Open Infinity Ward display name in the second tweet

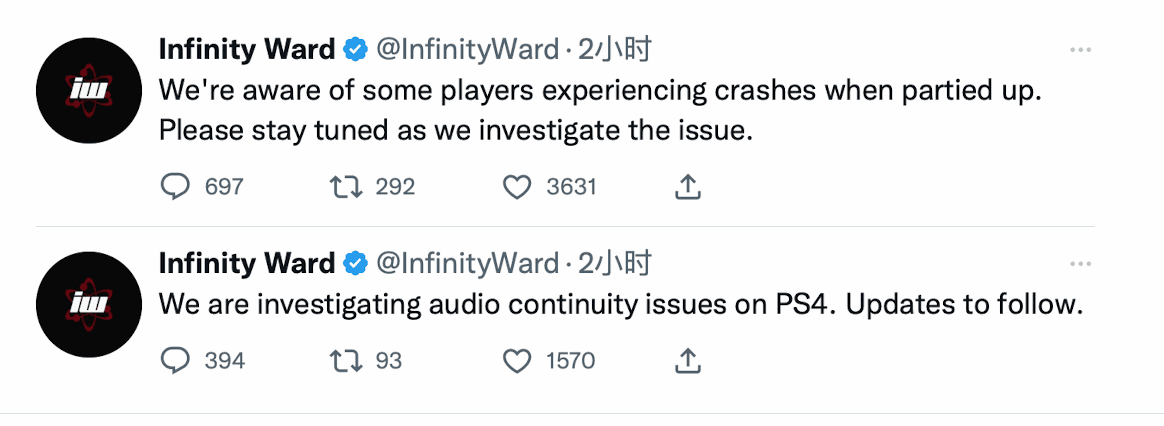tap(247, 263)
